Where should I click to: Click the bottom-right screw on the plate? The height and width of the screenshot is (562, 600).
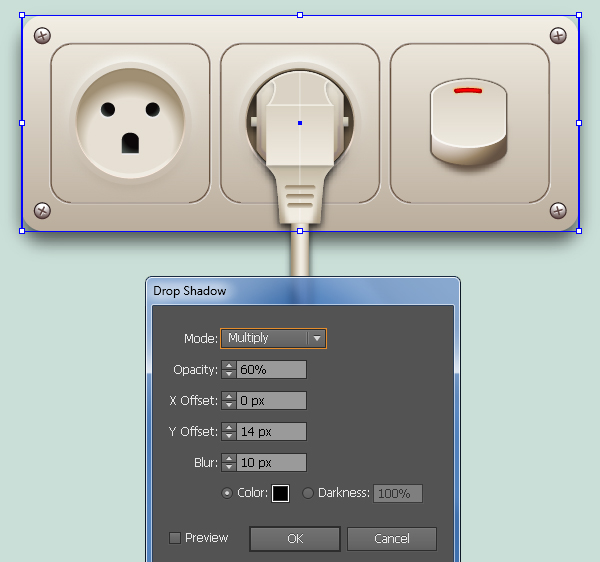(558, 210)
